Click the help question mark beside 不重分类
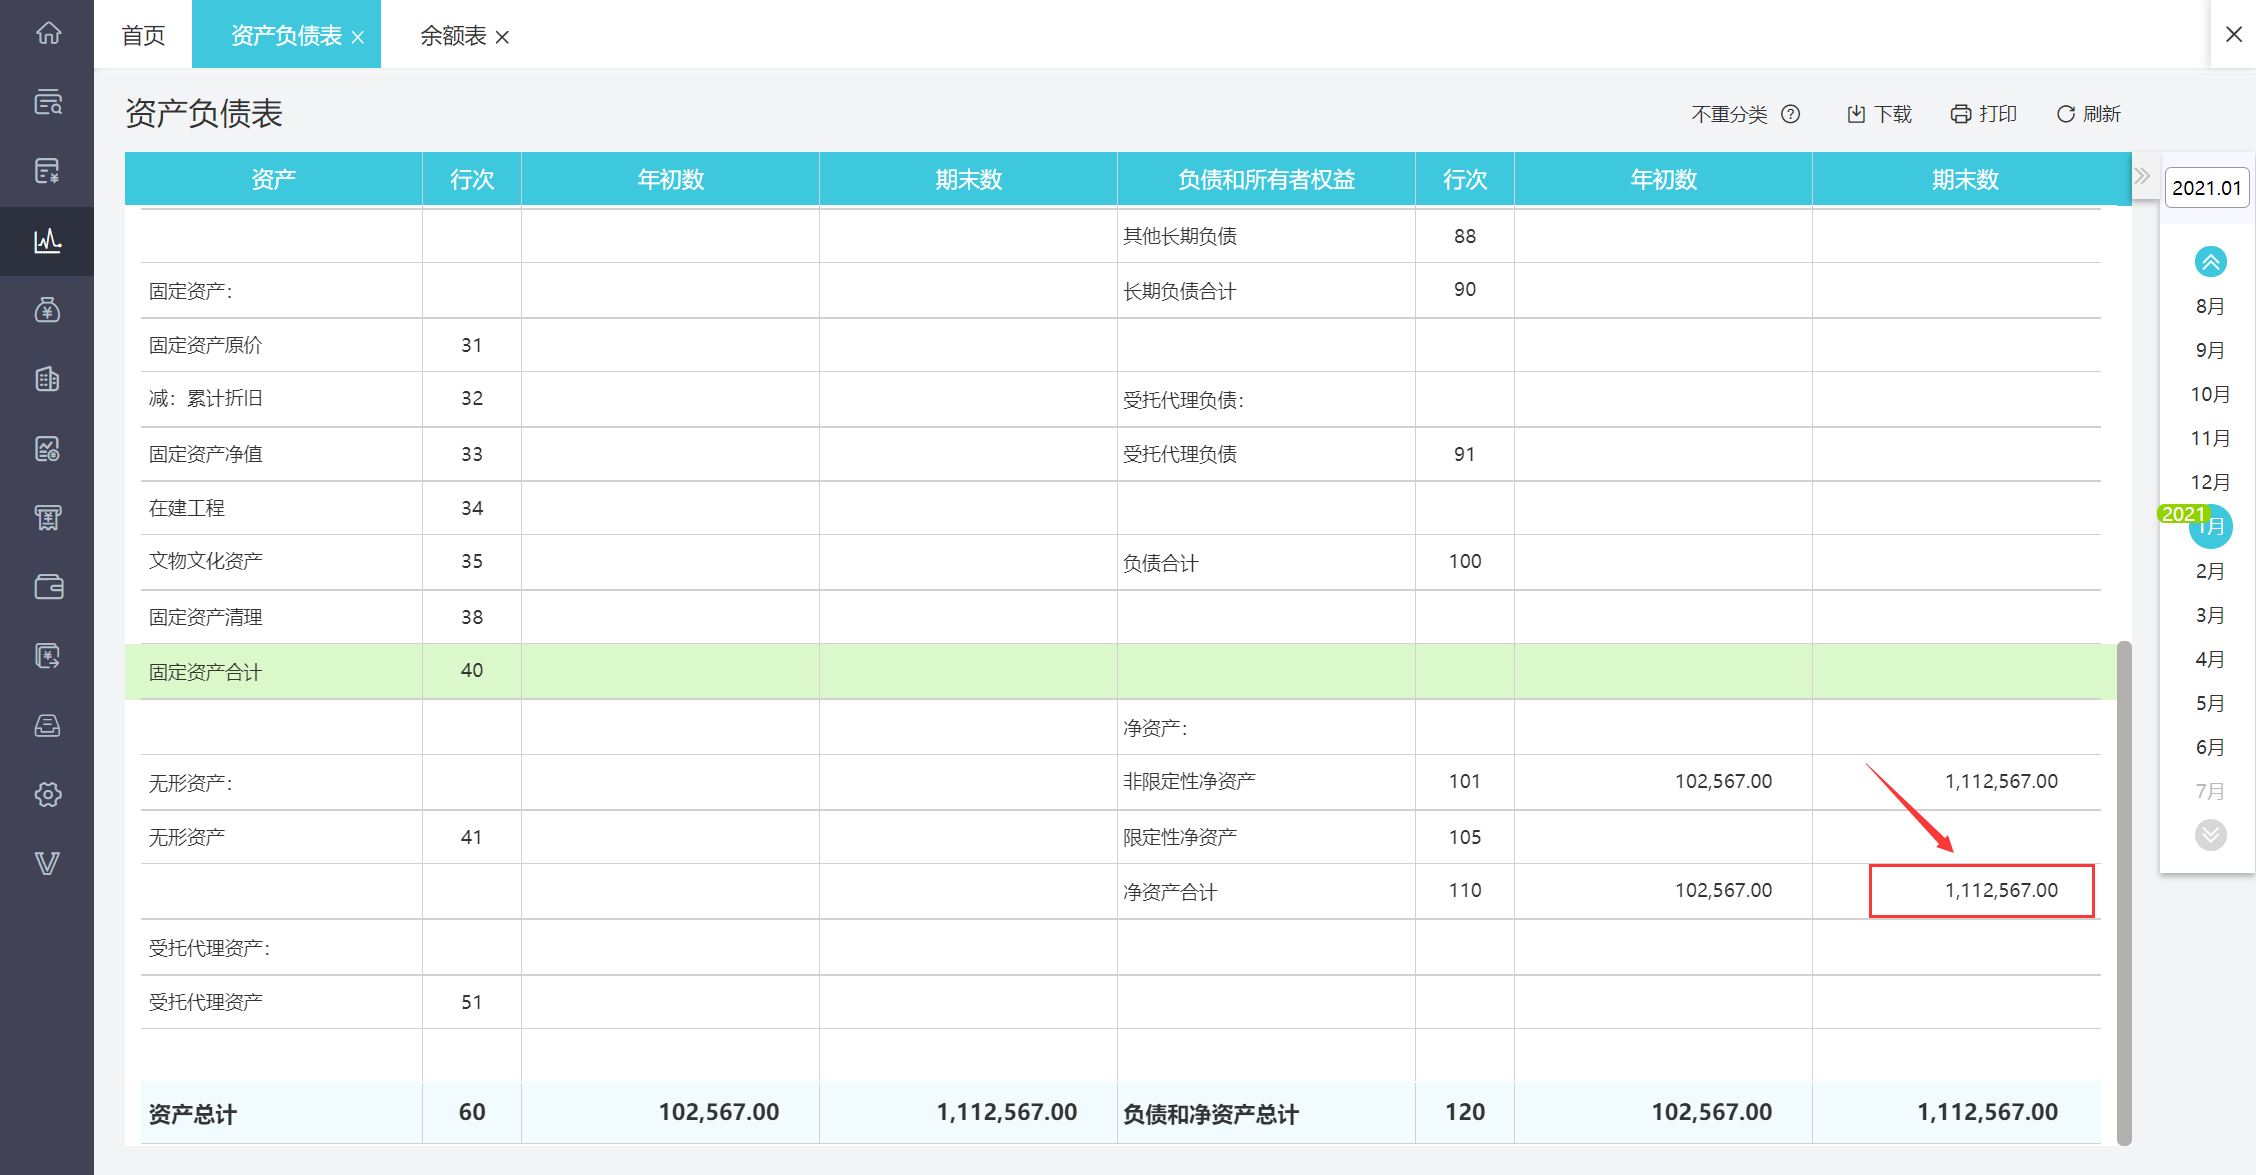Screen dimensions: 2256x1175 click(1791, 114)
